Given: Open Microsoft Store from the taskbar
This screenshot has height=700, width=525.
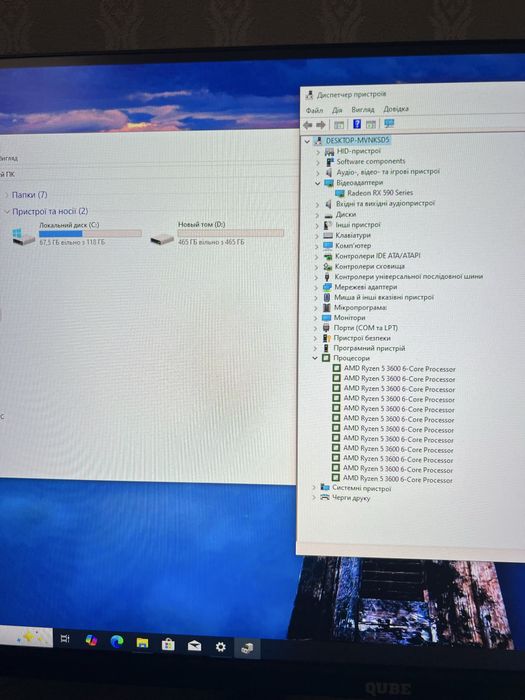Looking at the screenshot, I should (168, 645).
